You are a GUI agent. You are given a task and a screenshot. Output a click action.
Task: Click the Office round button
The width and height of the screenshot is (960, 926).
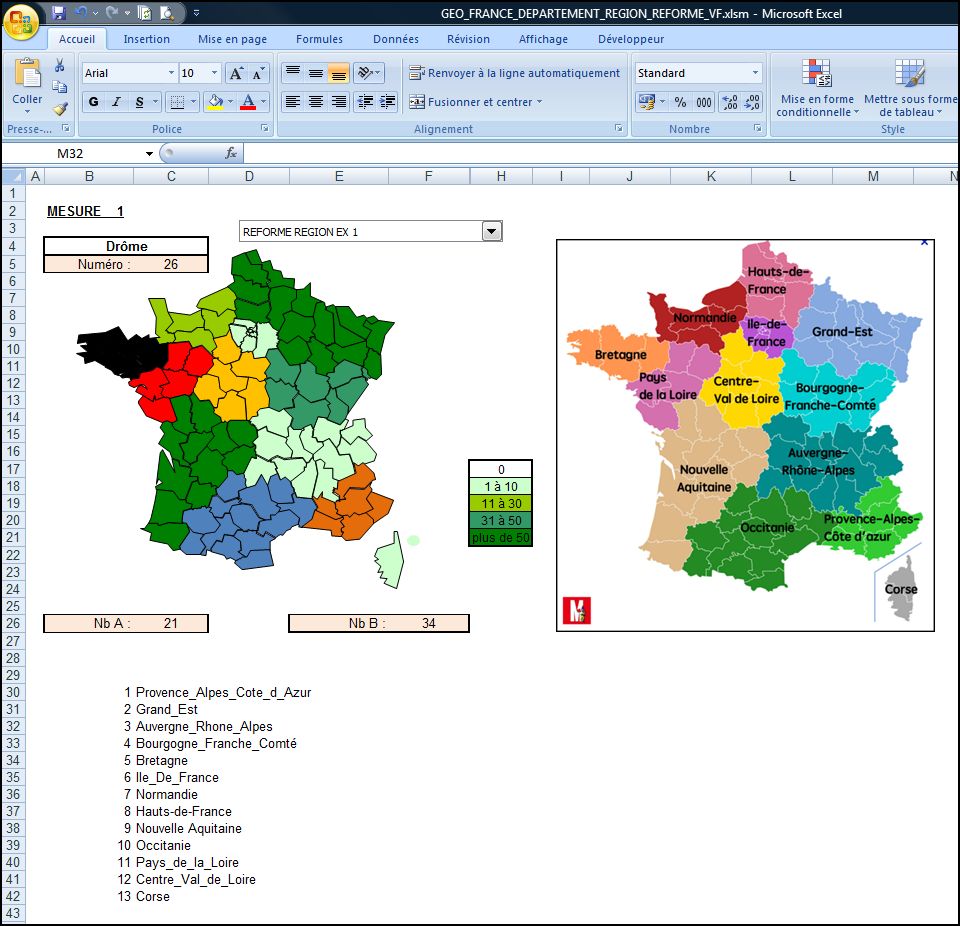20,23
